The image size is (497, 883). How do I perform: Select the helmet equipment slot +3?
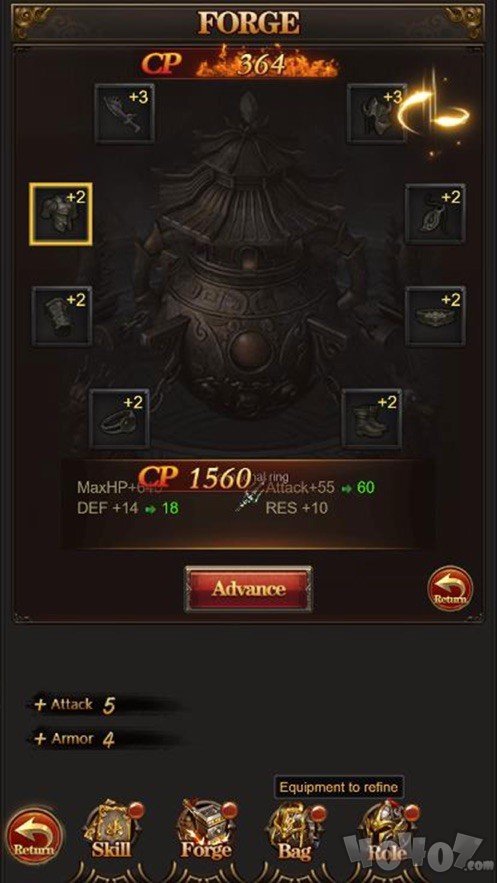(377, 113)
